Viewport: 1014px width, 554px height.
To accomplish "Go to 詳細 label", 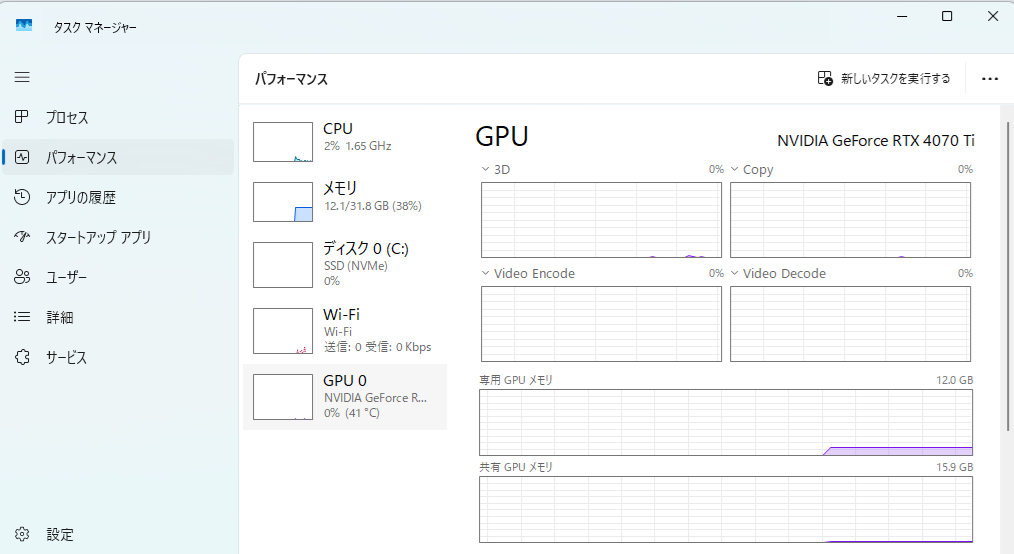I will pyautogui.click(x=59, y=317).
